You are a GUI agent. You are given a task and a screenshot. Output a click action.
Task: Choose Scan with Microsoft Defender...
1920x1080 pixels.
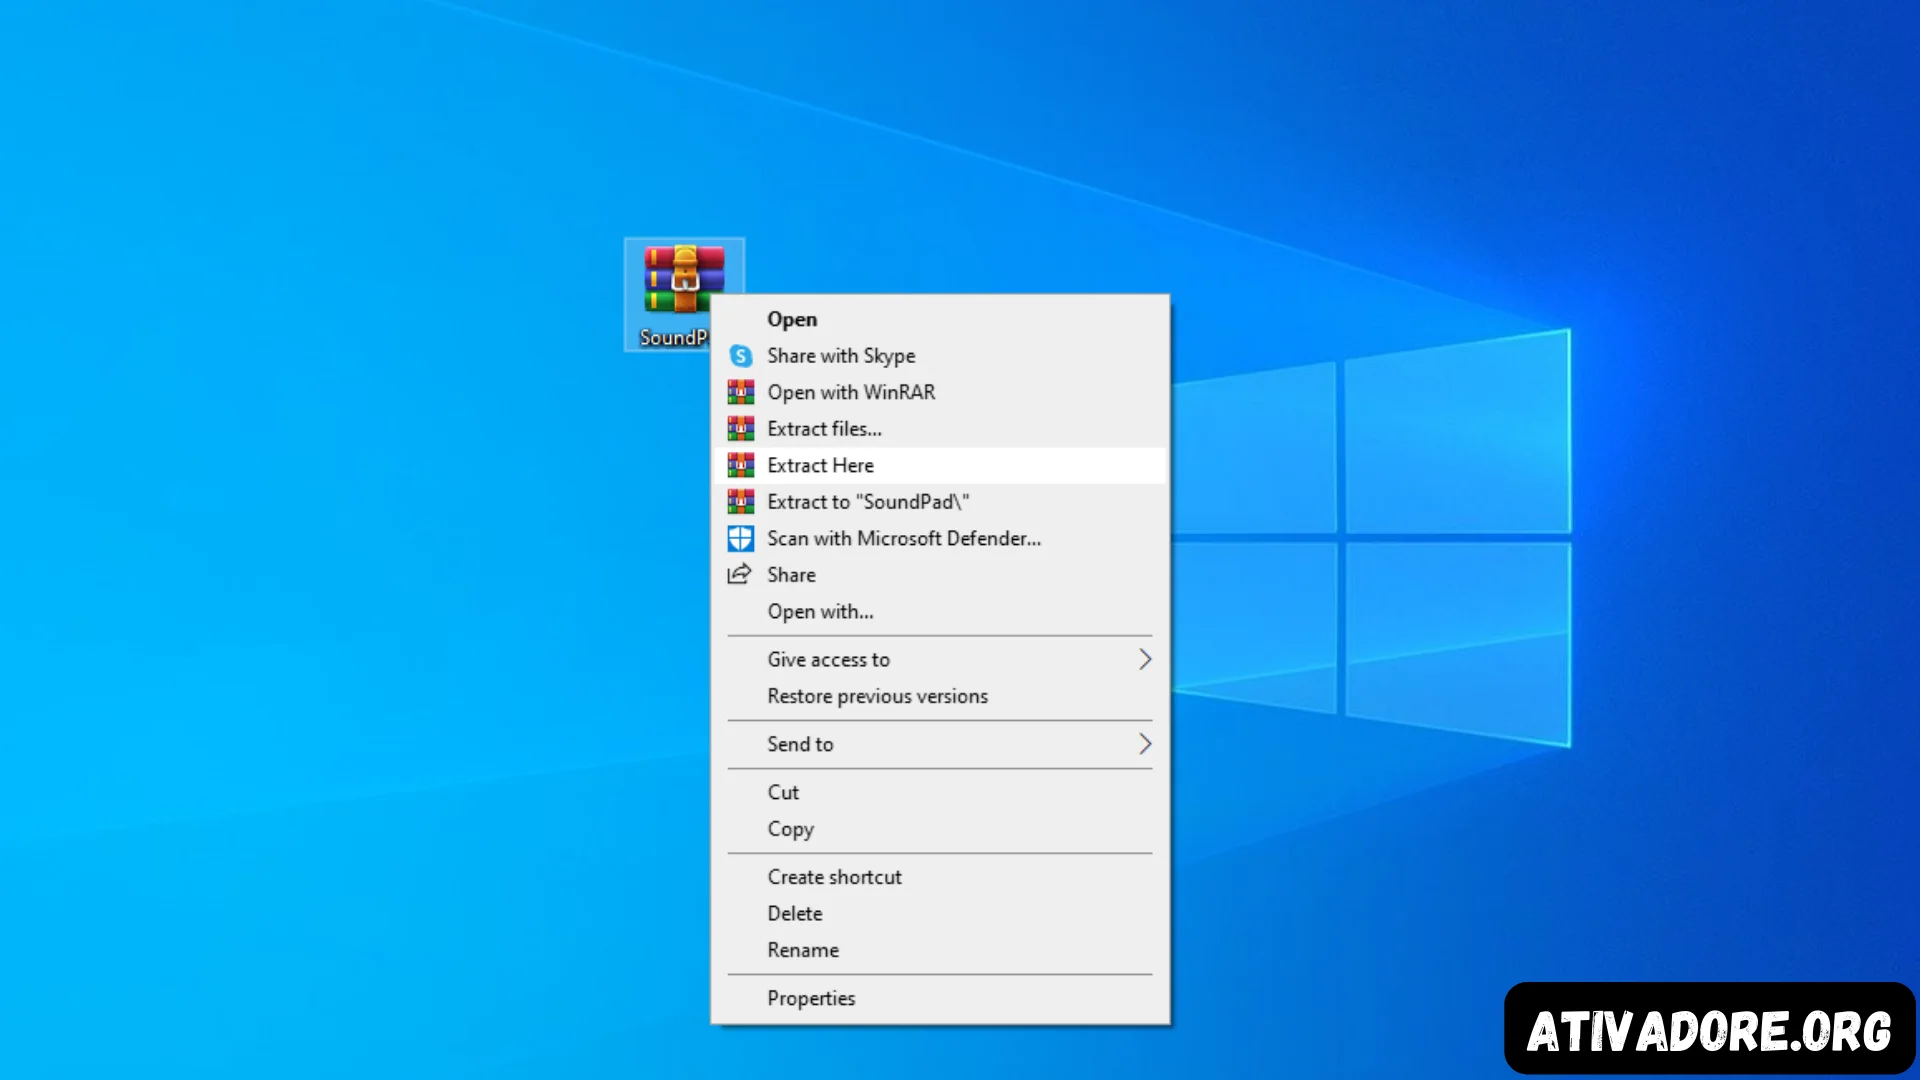click(940, 538)
